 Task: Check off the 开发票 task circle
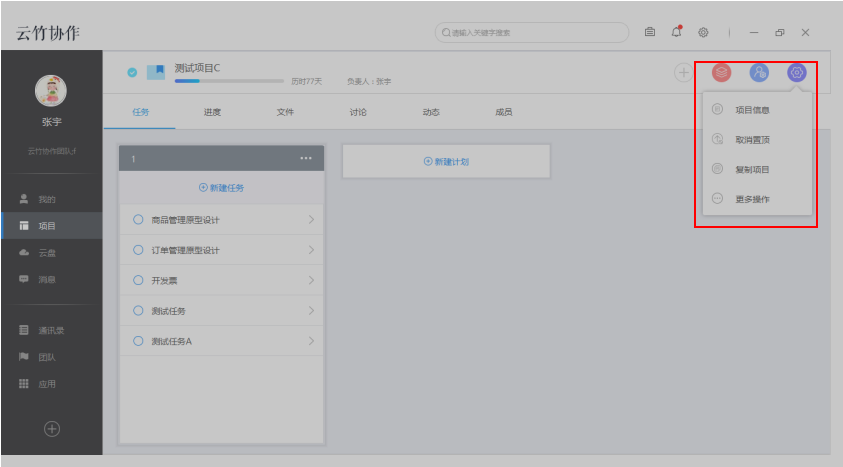click(138, 281)
